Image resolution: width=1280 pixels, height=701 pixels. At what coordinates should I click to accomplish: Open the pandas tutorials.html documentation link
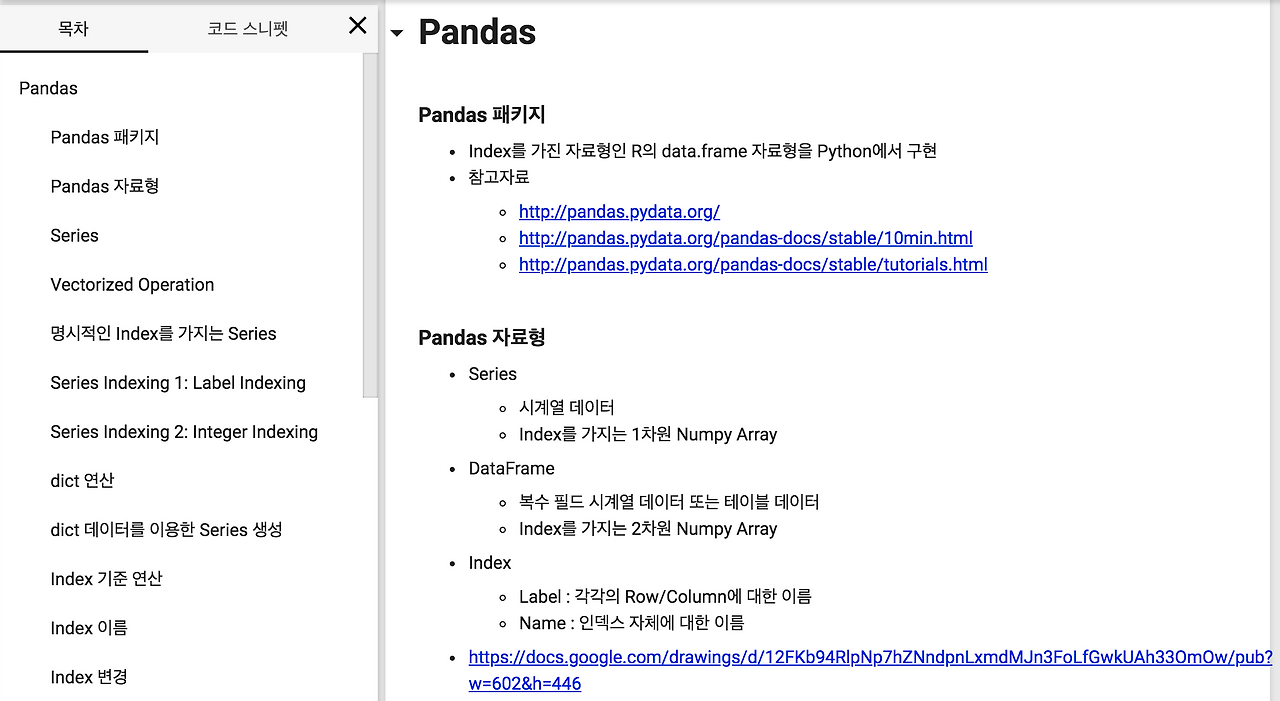coord(753,264)
